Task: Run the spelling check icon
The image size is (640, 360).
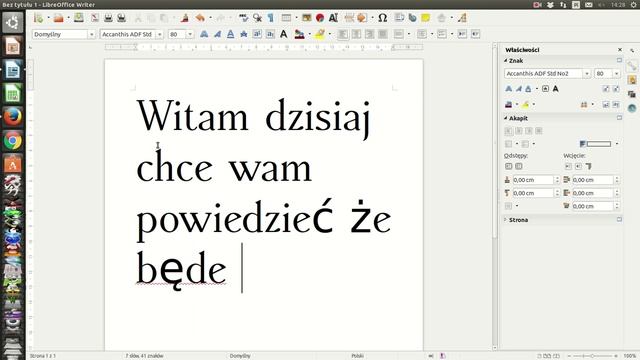Action: (244, 18)
